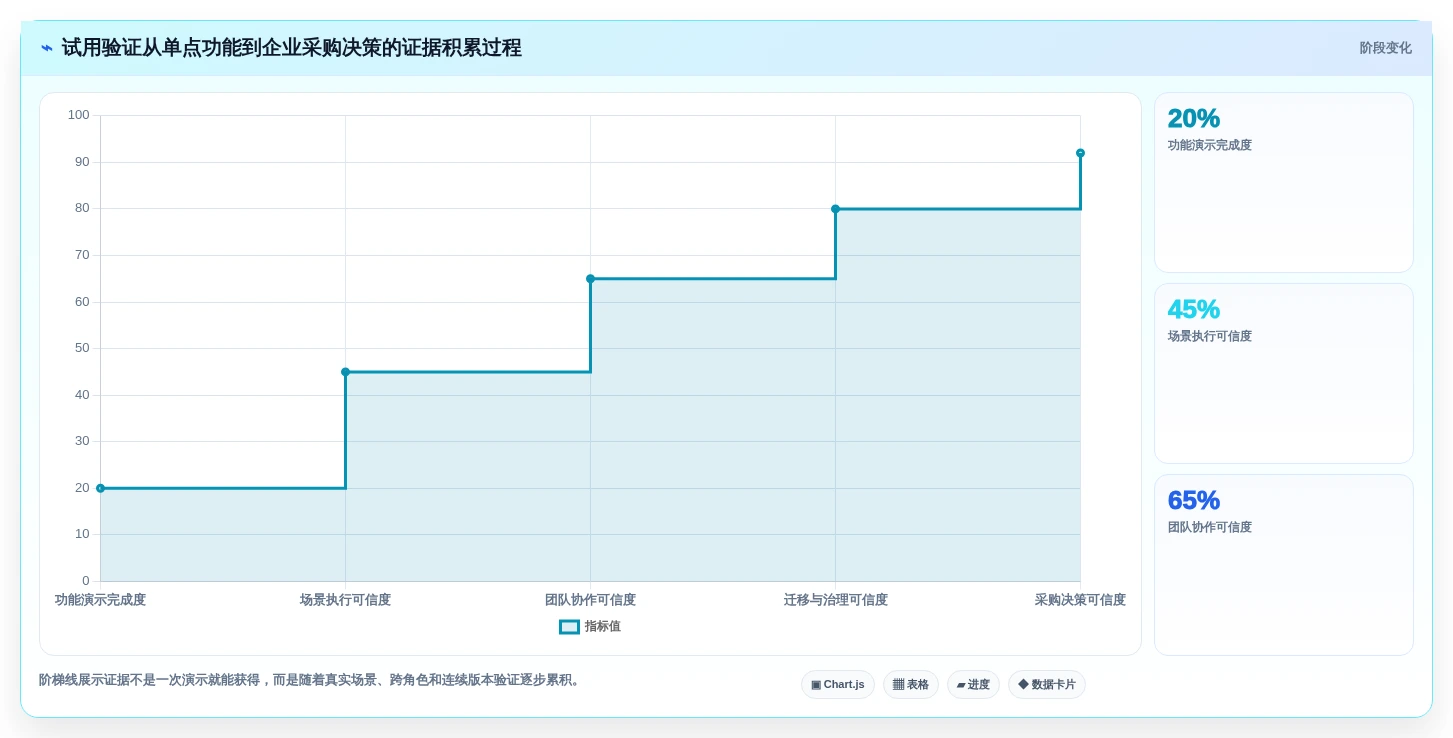Click the lightning icon beside the title
The width and height of the screenshot is (1453, 738).
[x=47, y=48]
